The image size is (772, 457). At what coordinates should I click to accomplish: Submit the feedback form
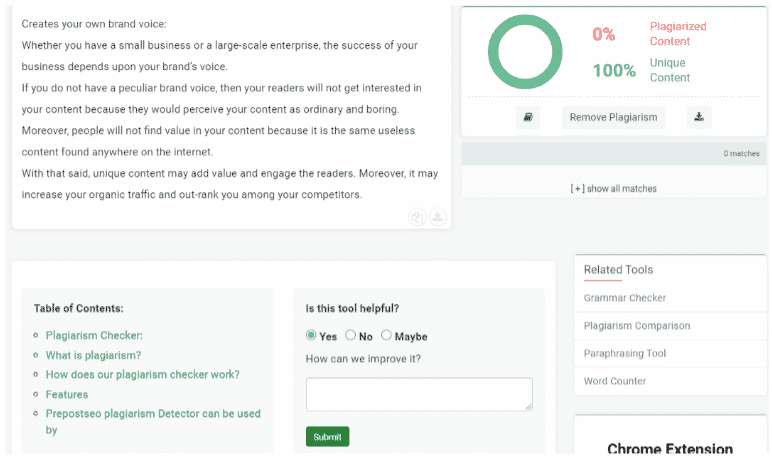(327, 437)
